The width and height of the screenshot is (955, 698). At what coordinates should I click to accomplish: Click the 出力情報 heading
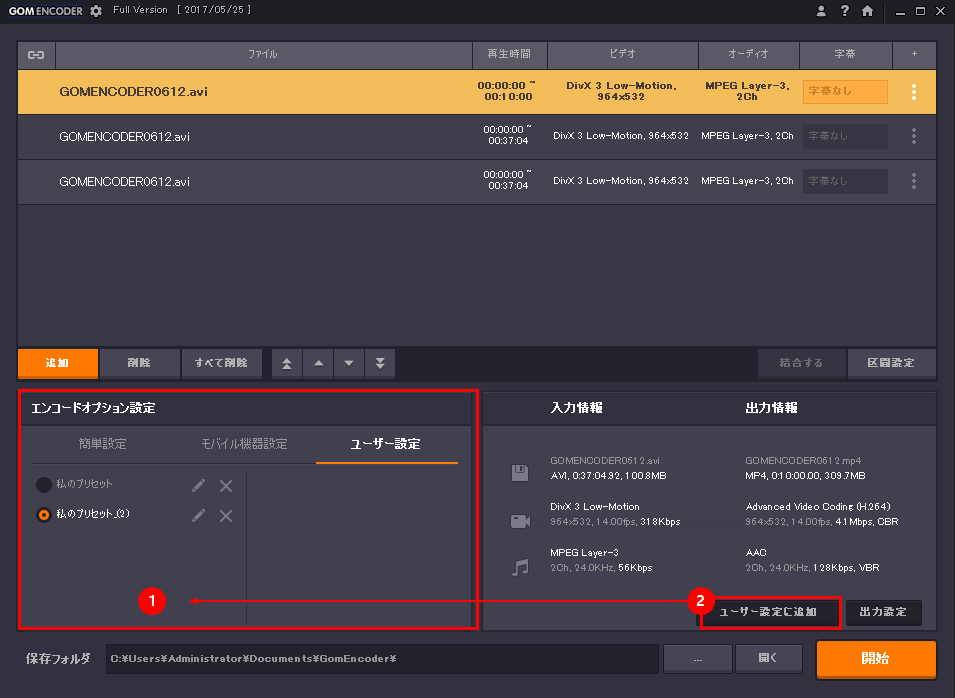point(772,408)
